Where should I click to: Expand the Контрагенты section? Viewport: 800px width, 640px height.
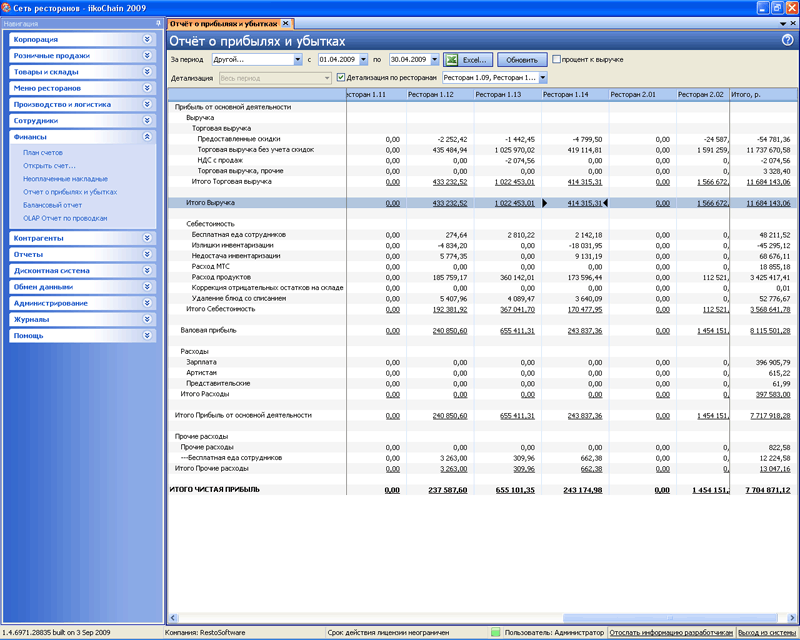pyautogui.click(x=147, y=238)
